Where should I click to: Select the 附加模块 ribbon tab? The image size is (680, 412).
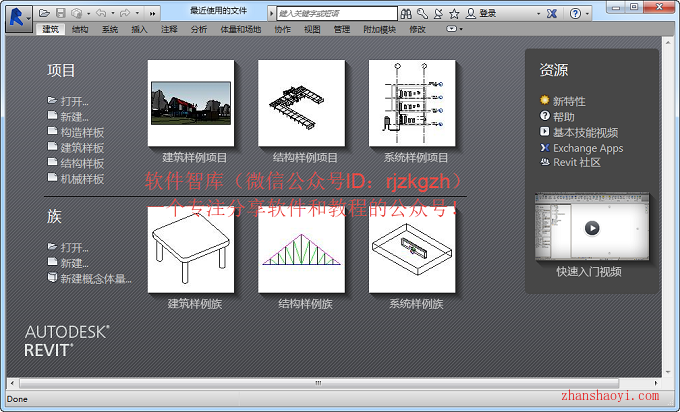coord(379,29)
